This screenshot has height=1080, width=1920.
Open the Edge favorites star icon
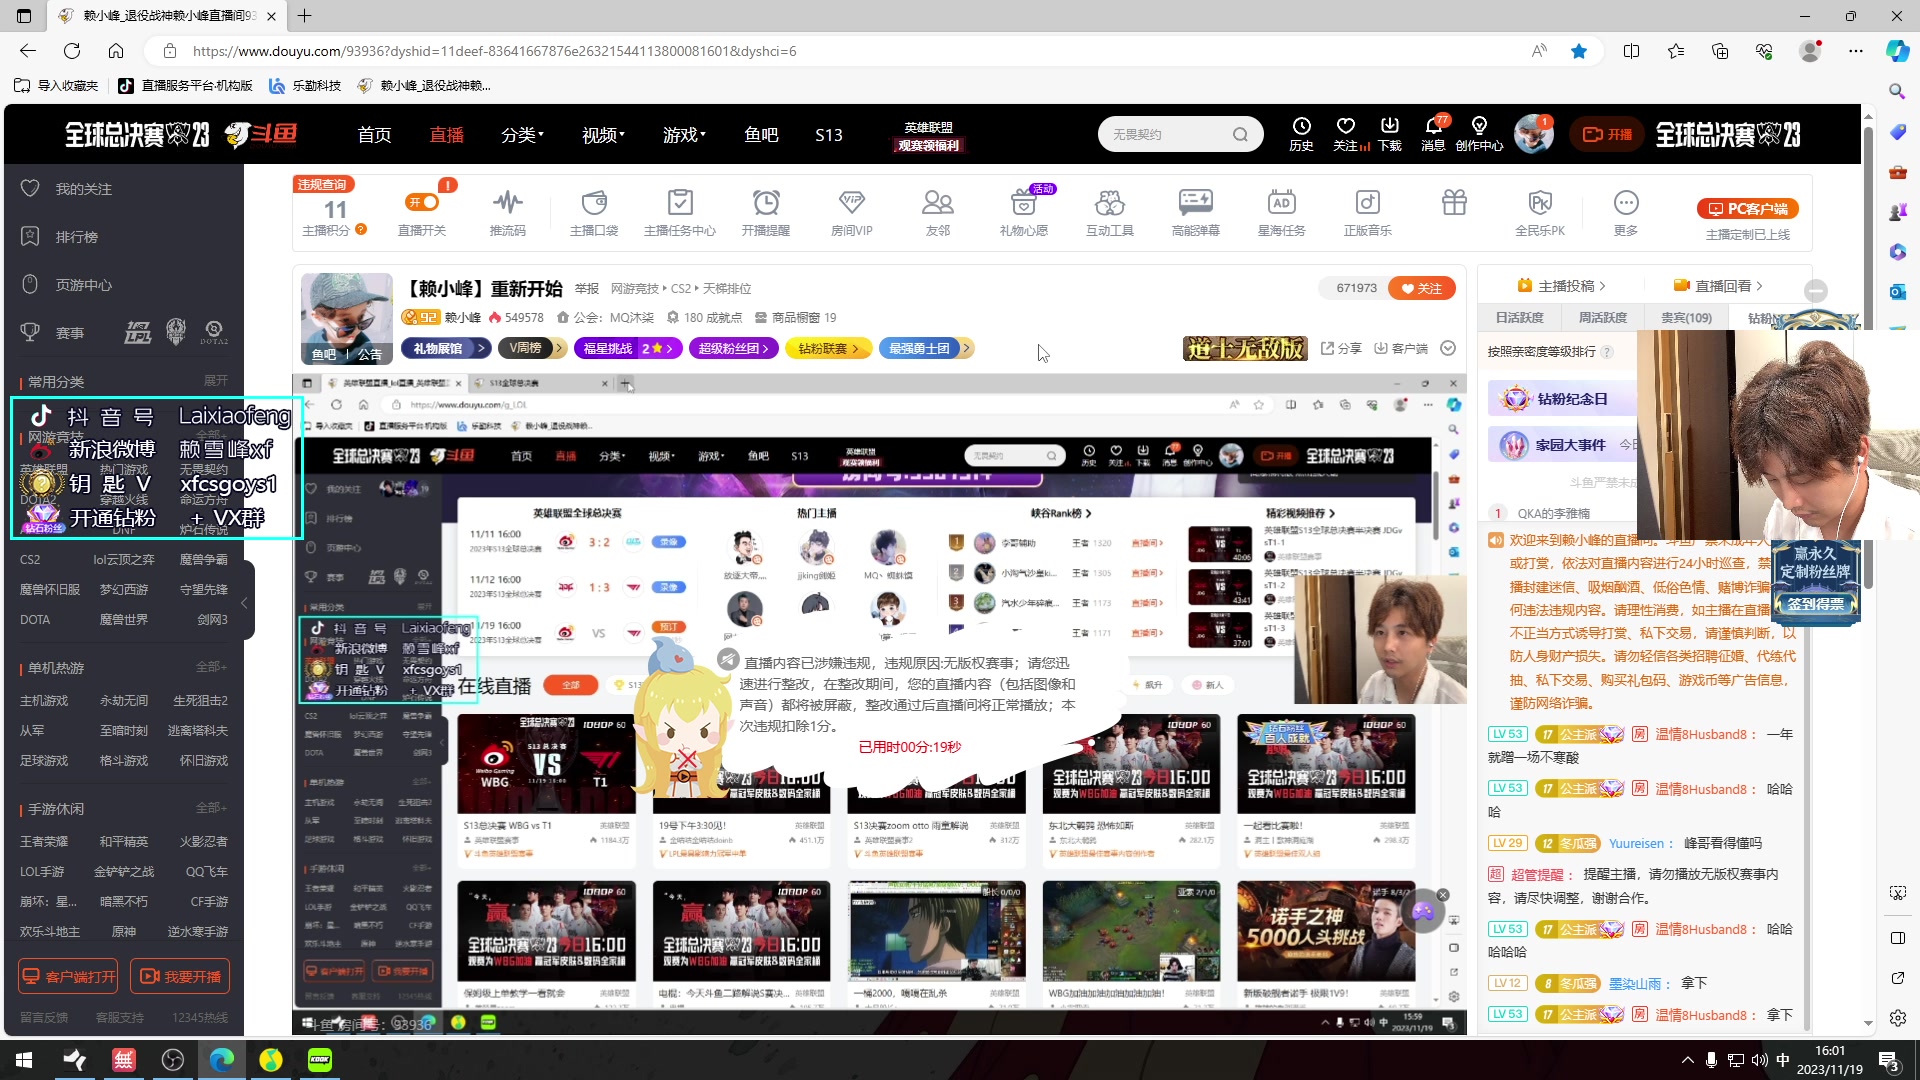(1579, 51)
